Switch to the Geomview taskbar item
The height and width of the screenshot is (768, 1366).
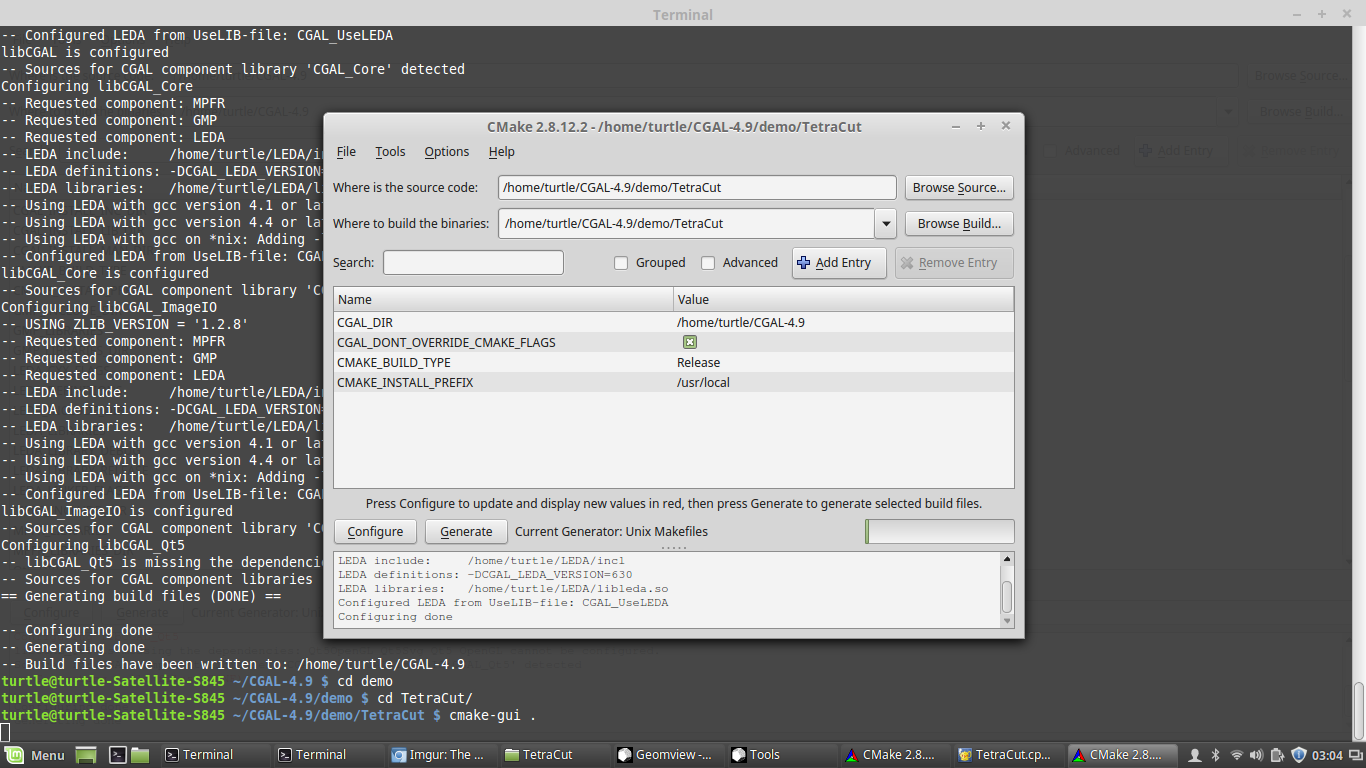[x=666, y=755]
